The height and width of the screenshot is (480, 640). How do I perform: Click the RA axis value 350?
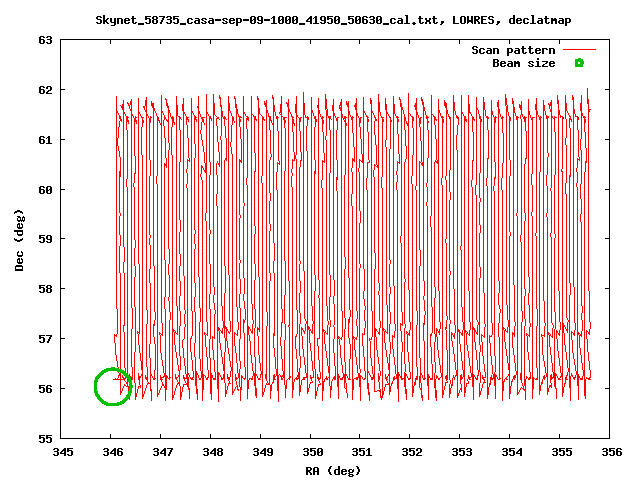click(x=312, y=452)
